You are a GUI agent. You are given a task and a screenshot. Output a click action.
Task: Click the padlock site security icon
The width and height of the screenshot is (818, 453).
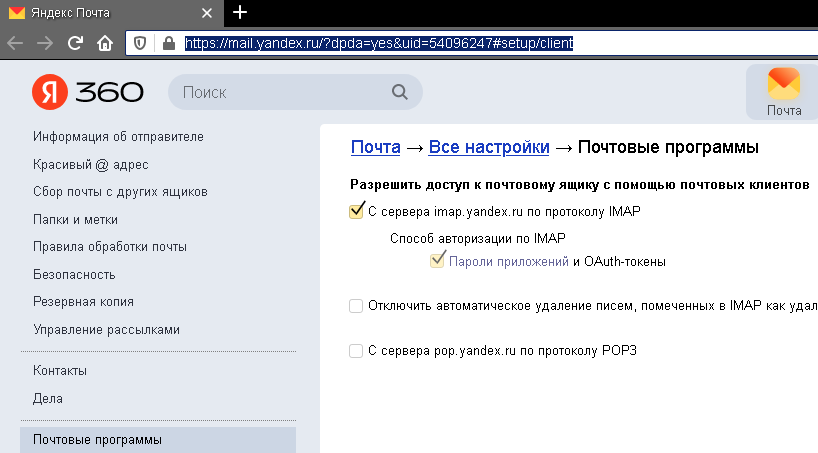click(x=167, y=43)
